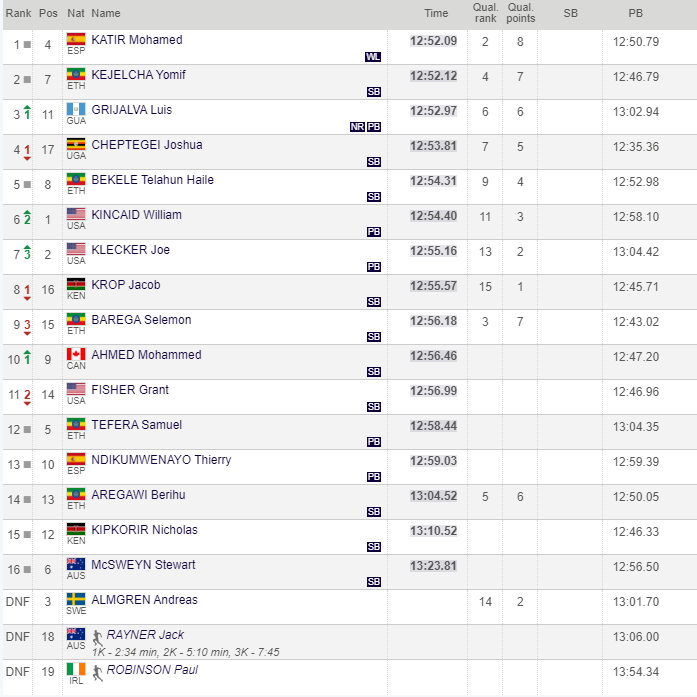Viewport: 697px width, 697px height.
Task: Open athlete CHEPTEGEI Joshua
Action: [x=147, y=145]
